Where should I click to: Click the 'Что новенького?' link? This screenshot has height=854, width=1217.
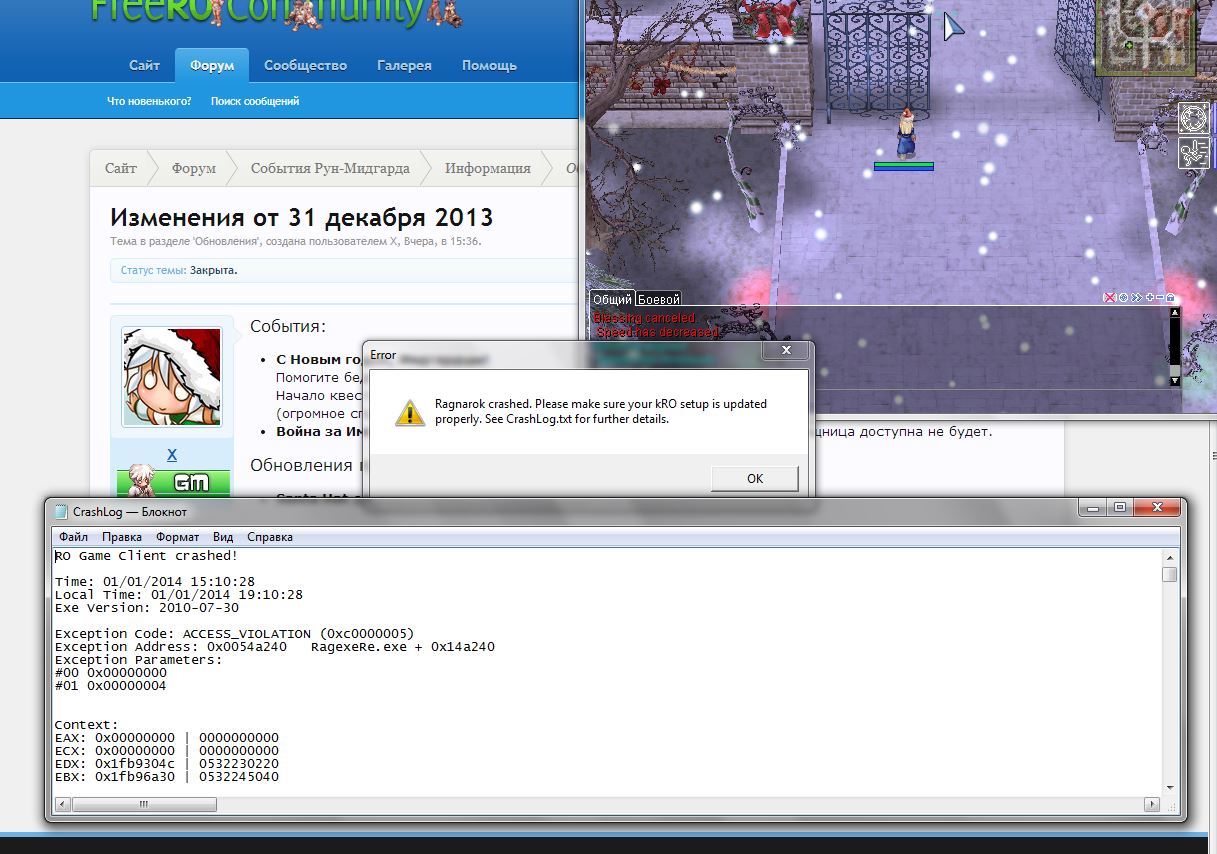pyautogui.click(x=149, y=101)
